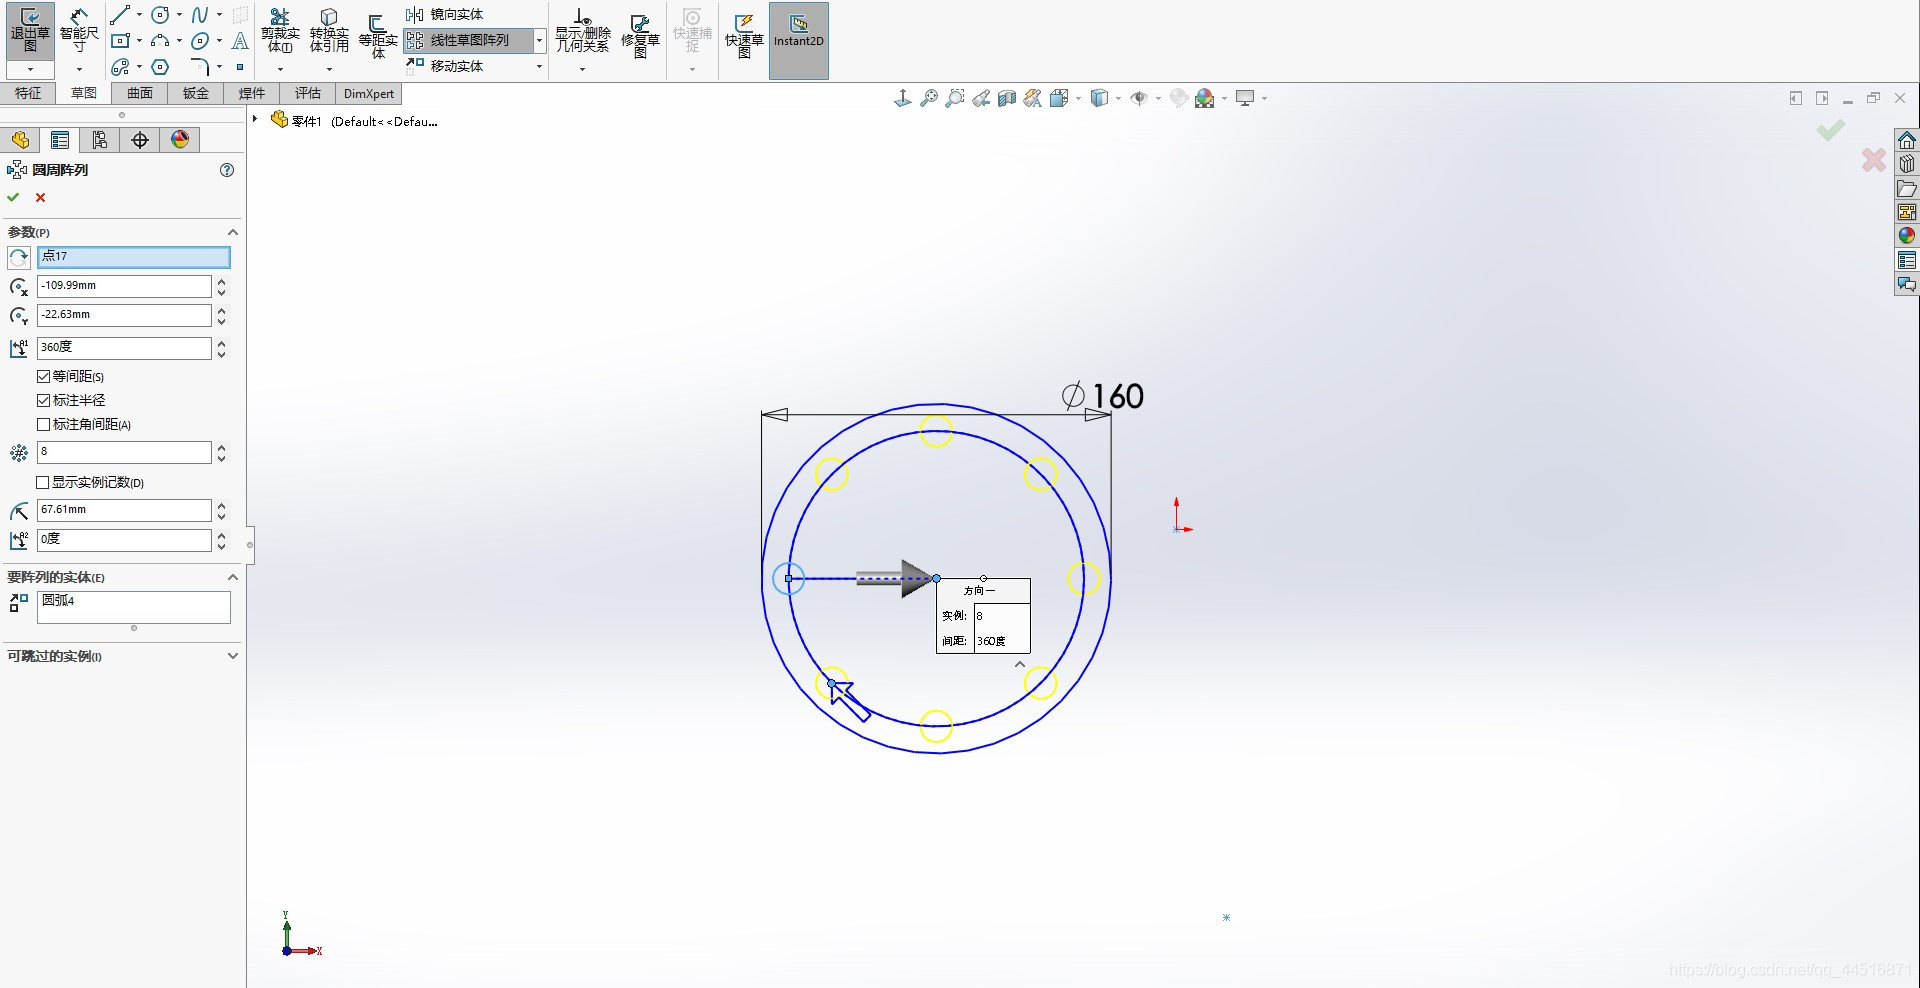The width and height of the screenshot is (1920, 988).
Task: Click the Section View icon
Action: pyautogui.click(x=1007, y=98)
